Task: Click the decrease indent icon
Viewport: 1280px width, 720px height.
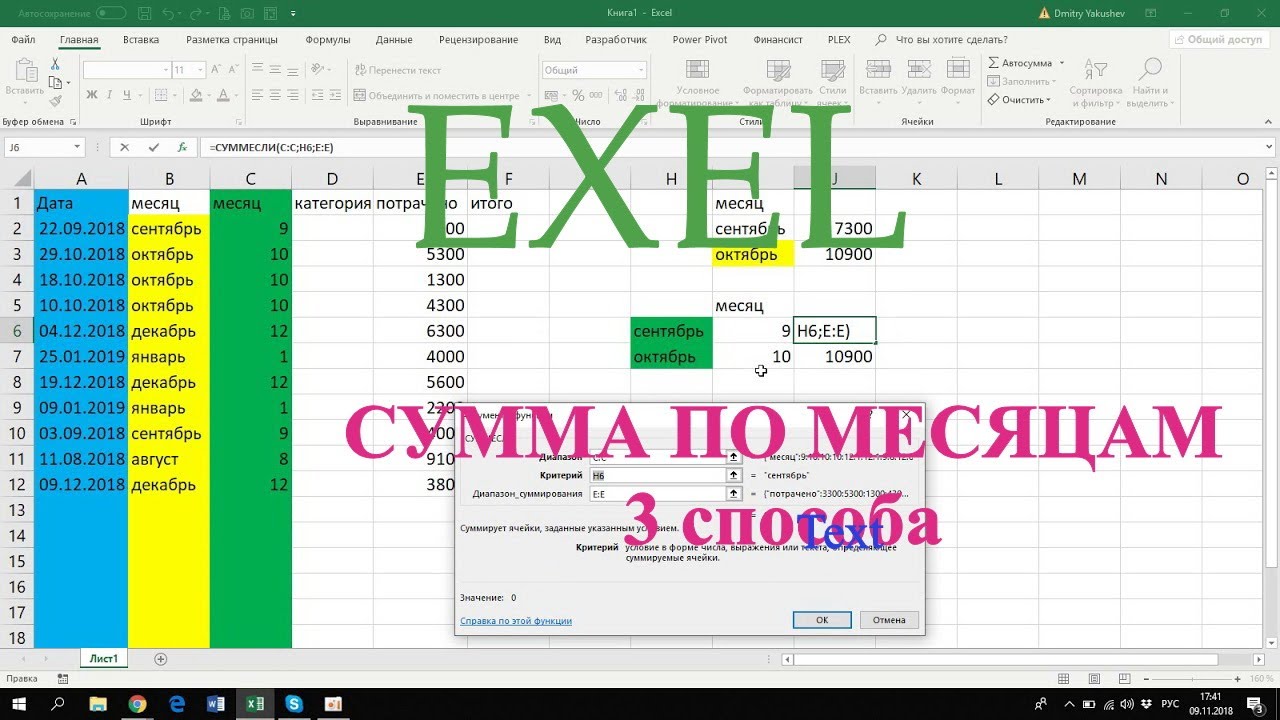Action: point(320,95)
